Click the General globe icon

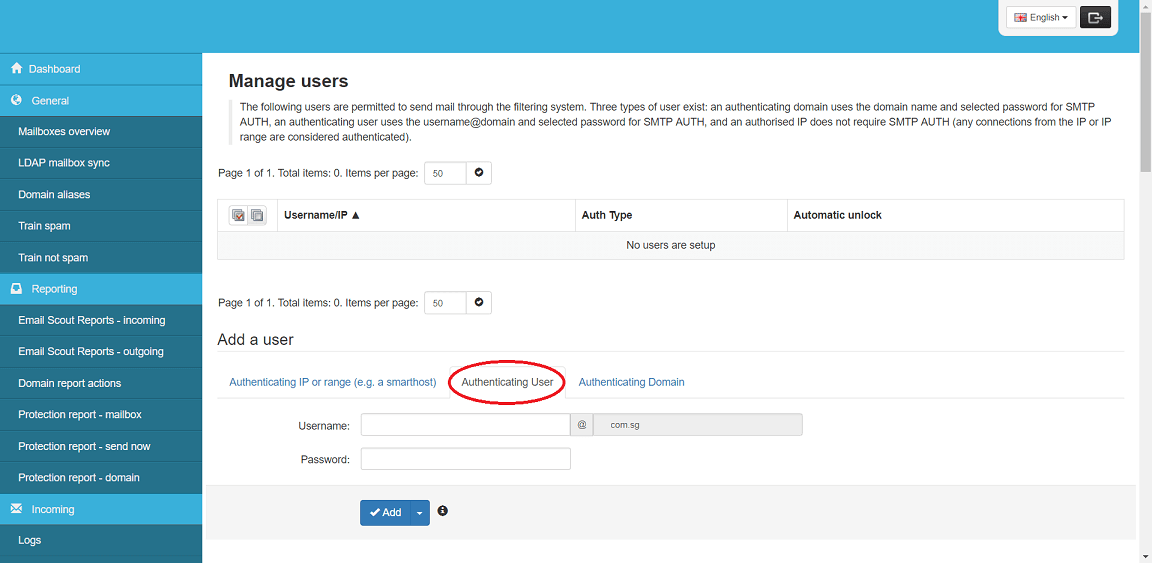(x=17, y=101)
